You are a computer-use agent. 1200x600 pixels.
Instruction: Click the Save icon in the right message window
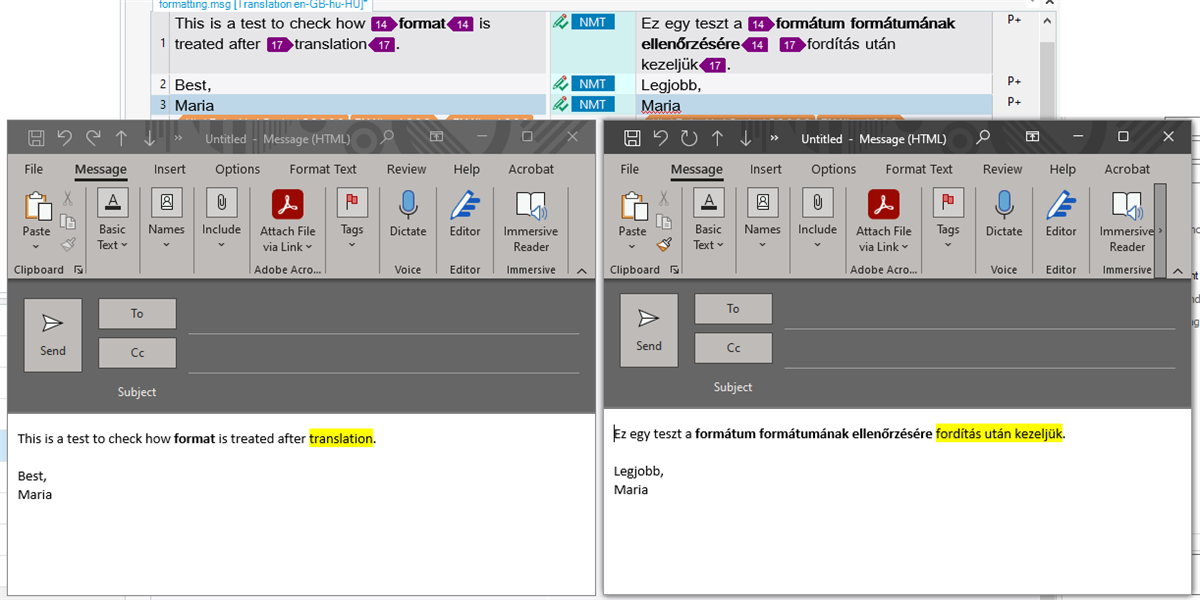pyautogui.click(x=632, y=138)
